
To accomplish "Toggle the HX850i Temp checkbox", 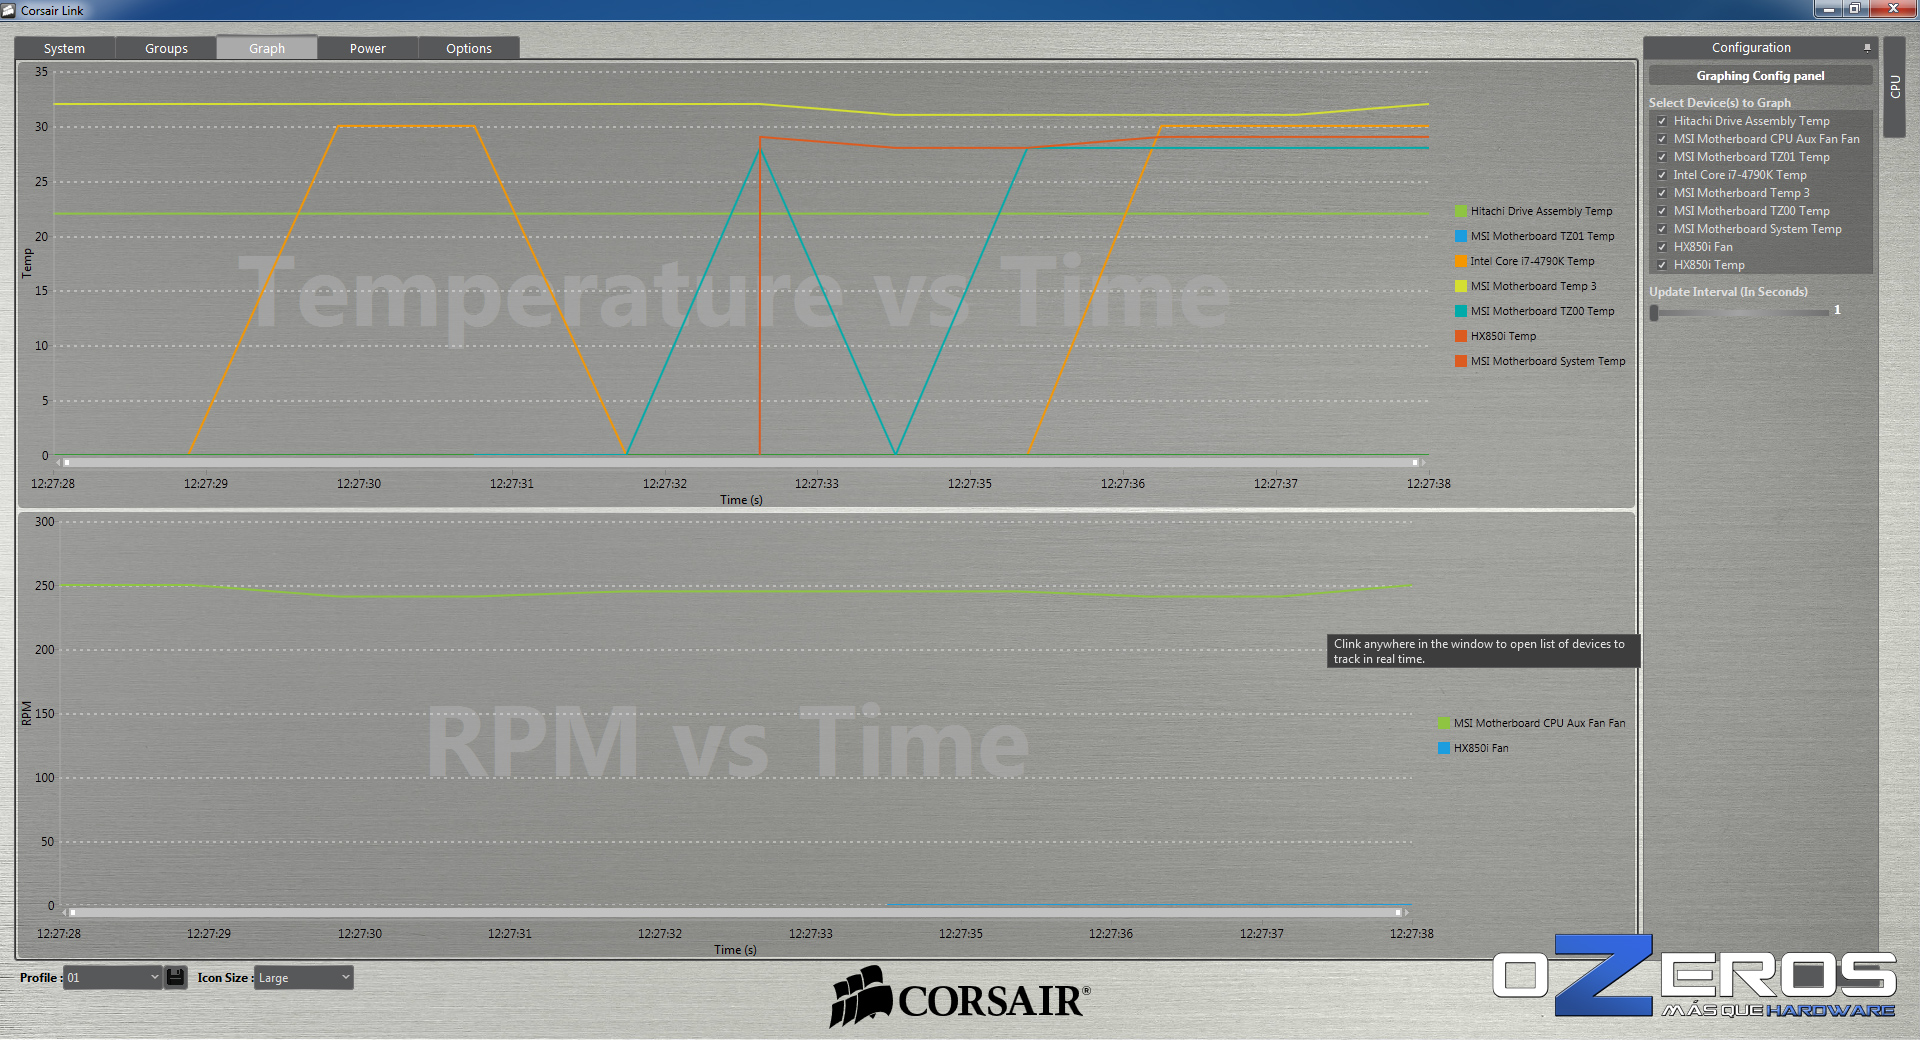I will [1662, 265].
